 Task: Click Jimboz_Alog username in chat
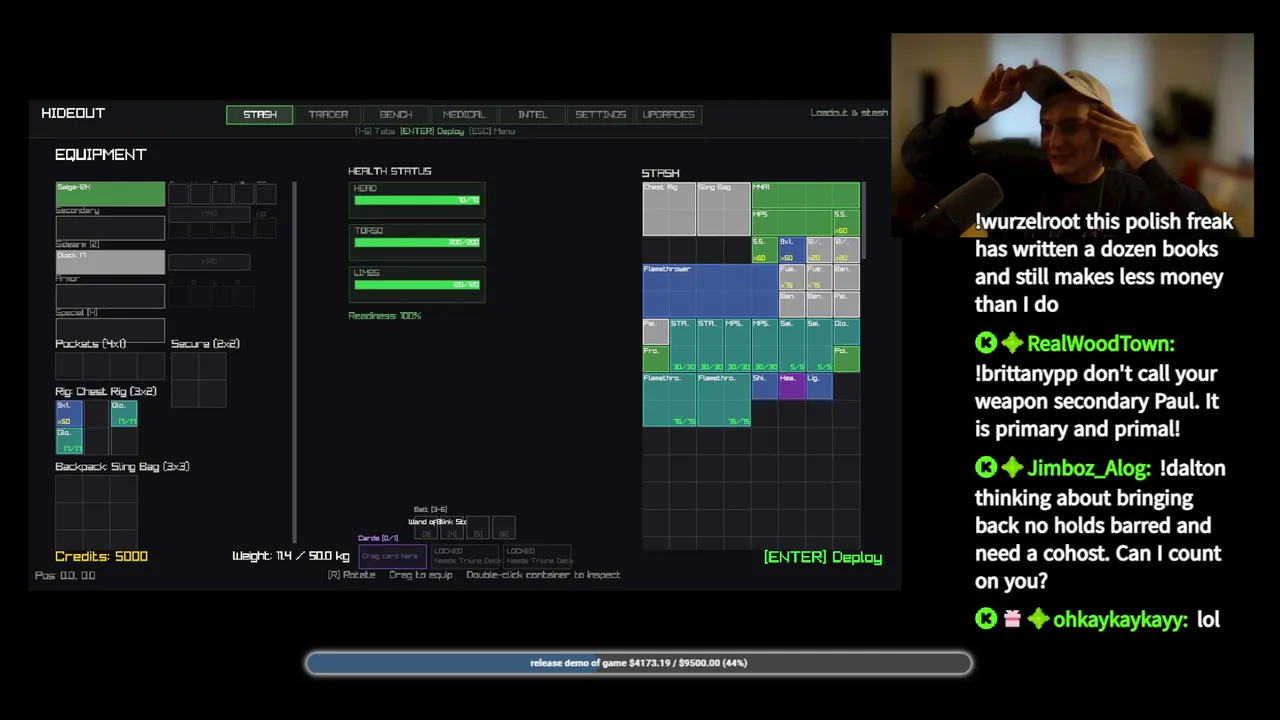(1089, 468)
